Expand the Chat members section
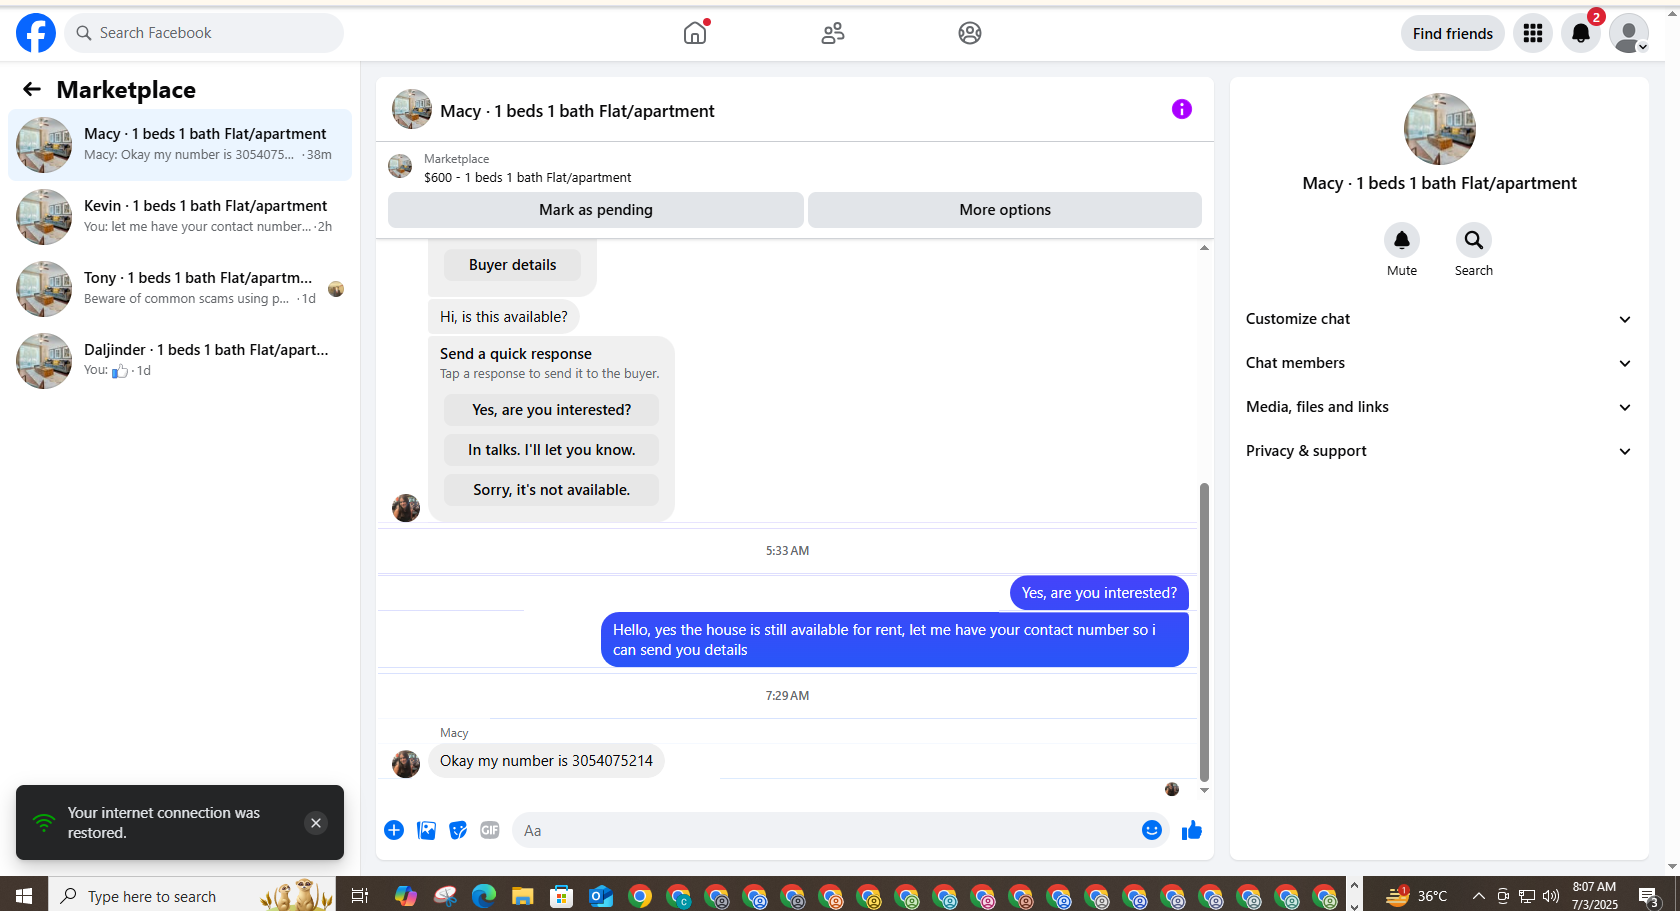This screenshot has width=1680, height=911. 1439,363
